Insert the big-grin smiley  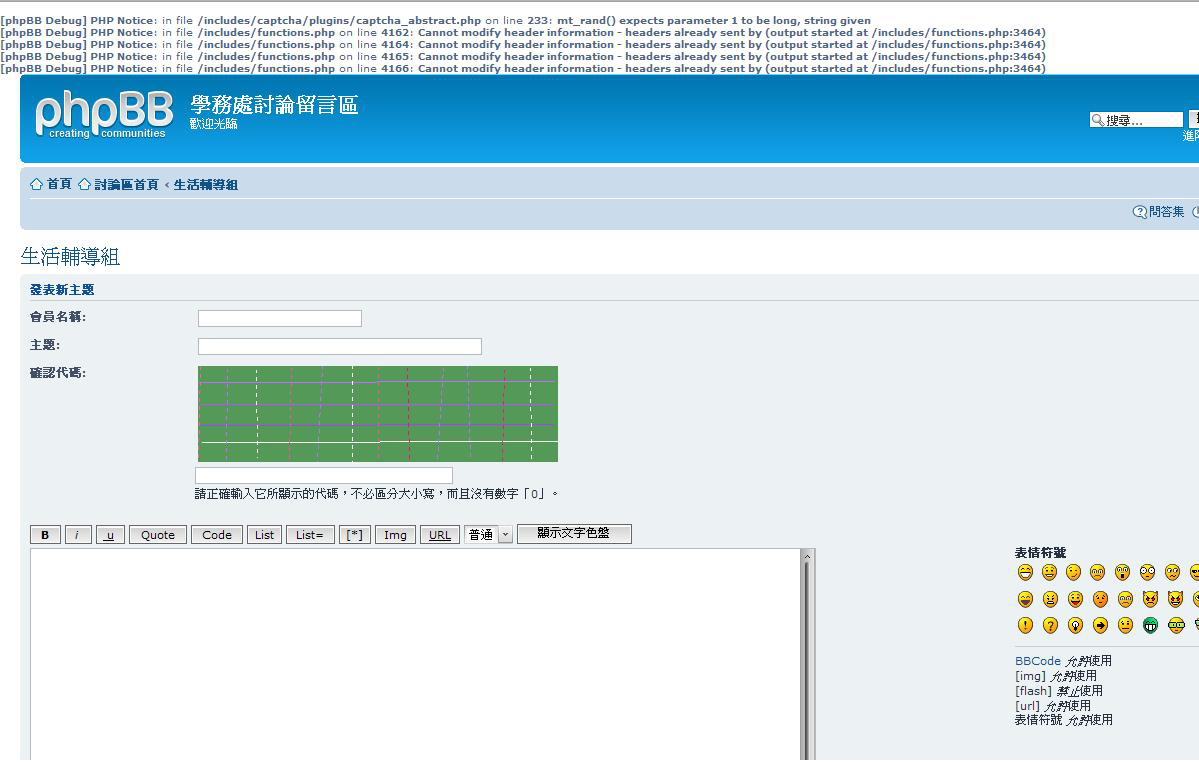tap(1025, 573)
